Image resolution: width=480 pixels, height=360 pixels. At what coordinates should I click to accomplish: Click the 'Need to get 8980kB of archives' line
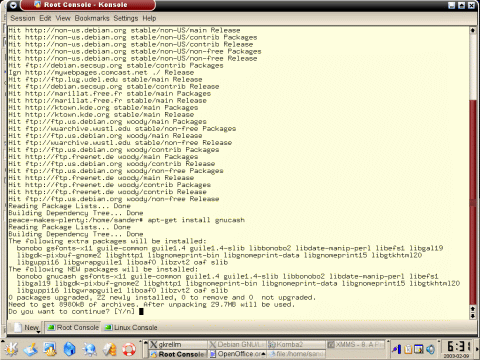pyautogui.click(x=152, y=304)
